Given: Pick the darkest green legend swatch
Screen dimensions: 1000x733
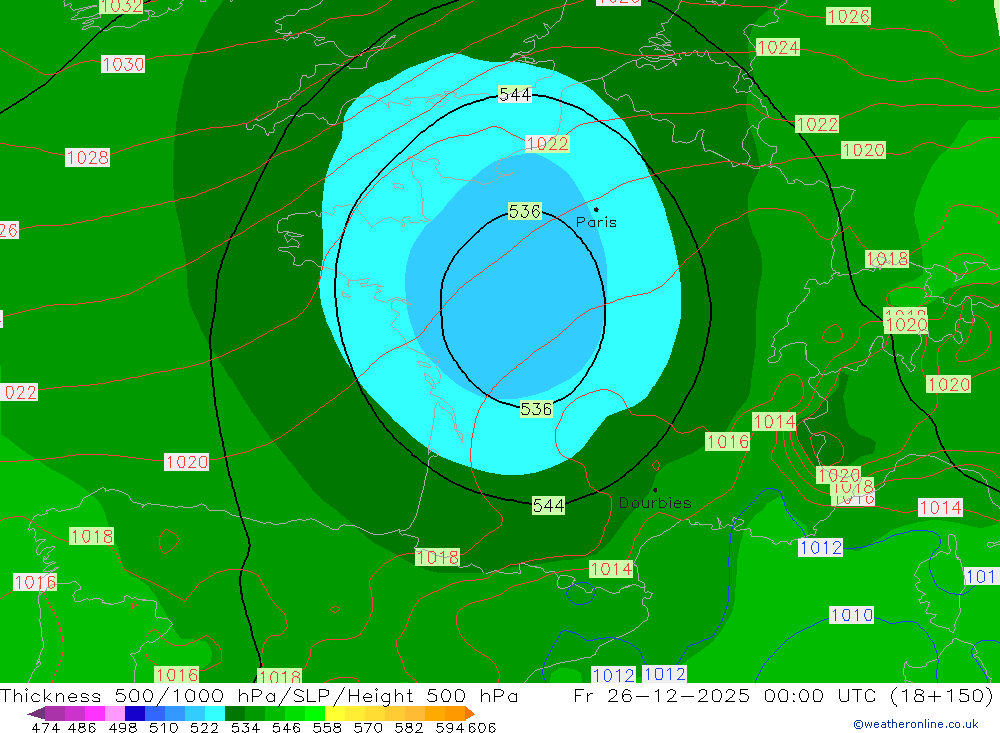Looking at the screenshot, I should (x=235, y=713).
